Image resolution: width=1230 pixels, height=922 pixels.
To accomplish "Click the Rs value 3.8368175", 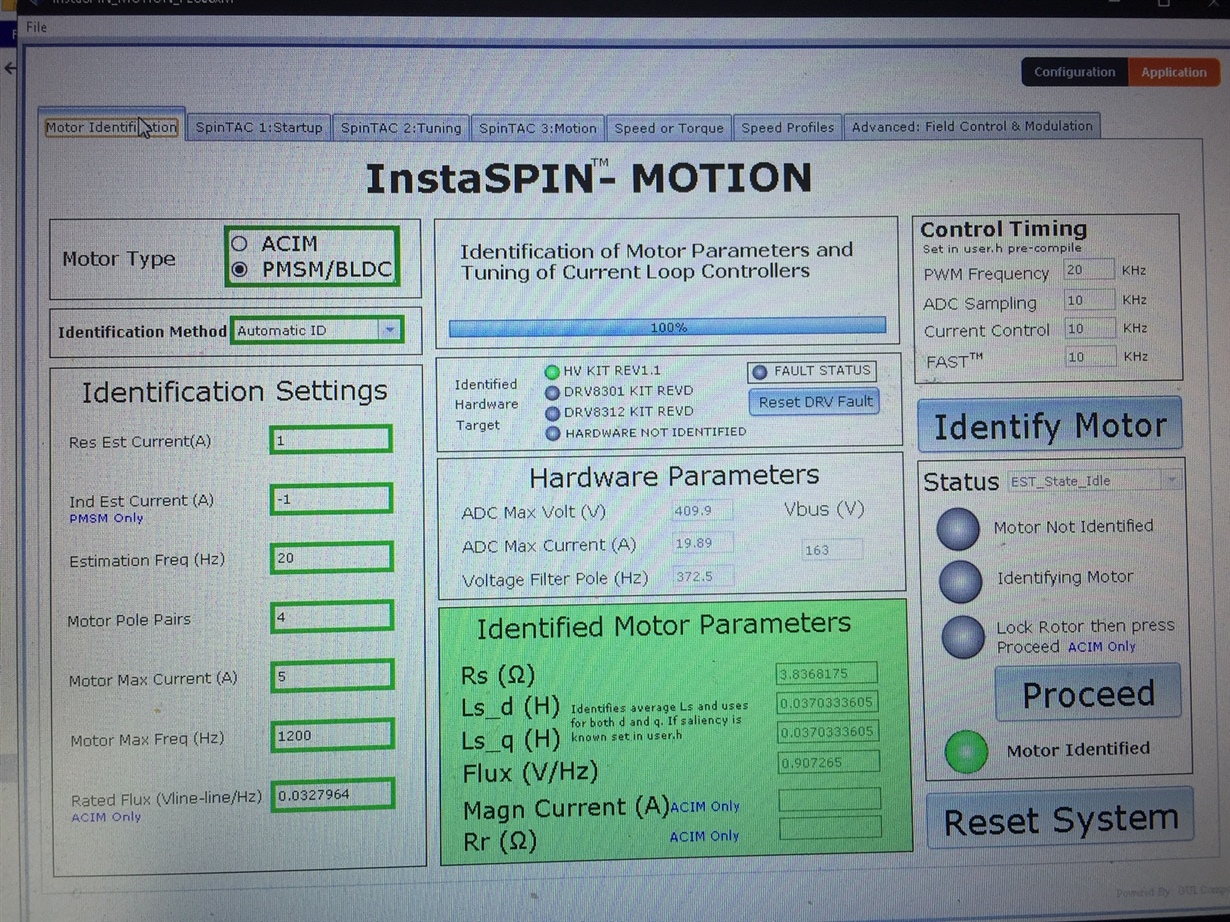I will pyautogui.click(x=826, y=673).
